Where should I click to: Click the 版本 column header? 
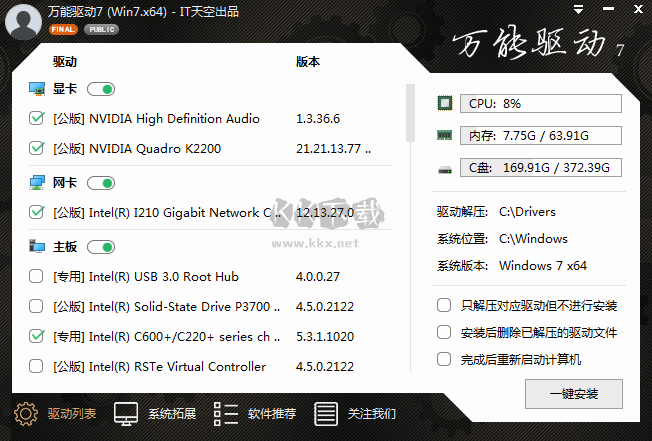[308, 62]
